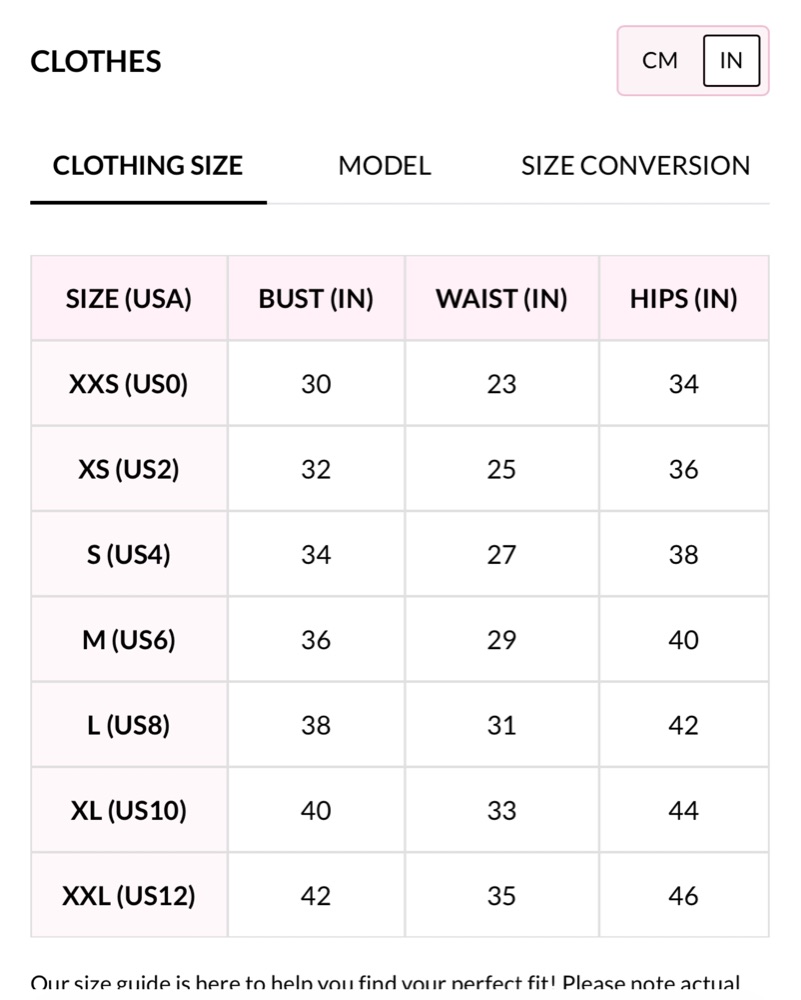Click the BUST (IN) column header
Screen dimensions: 801x1000
(x=316, y=299)
